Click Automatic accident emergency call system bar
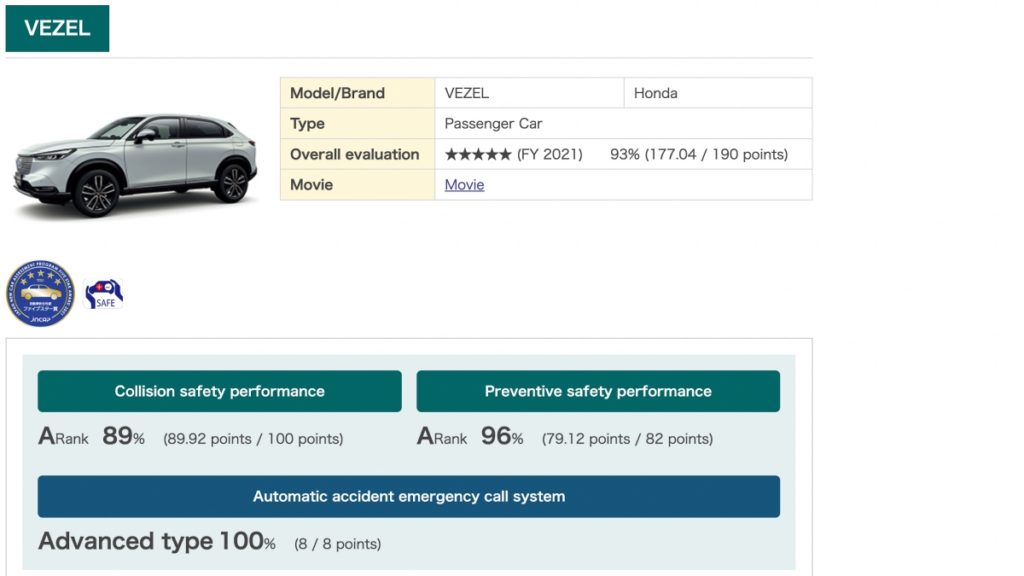Viewport: 1024px width, 576px height. [x=408, y=496]
